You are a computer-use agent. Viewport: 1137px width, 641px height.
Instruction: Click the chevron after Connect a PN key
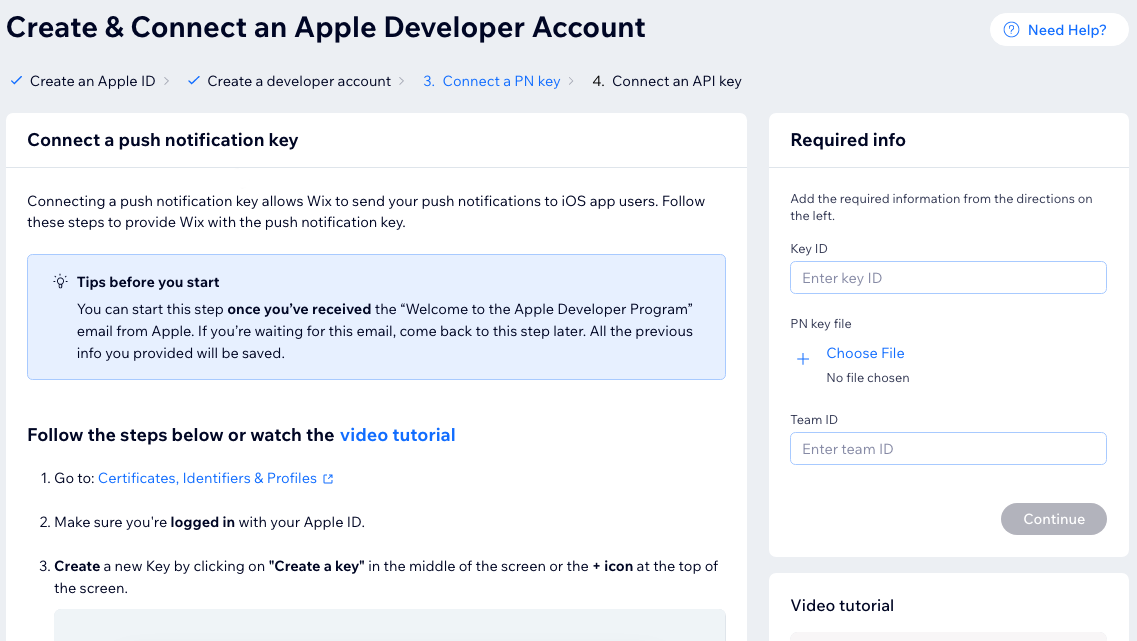coord(571,81)
